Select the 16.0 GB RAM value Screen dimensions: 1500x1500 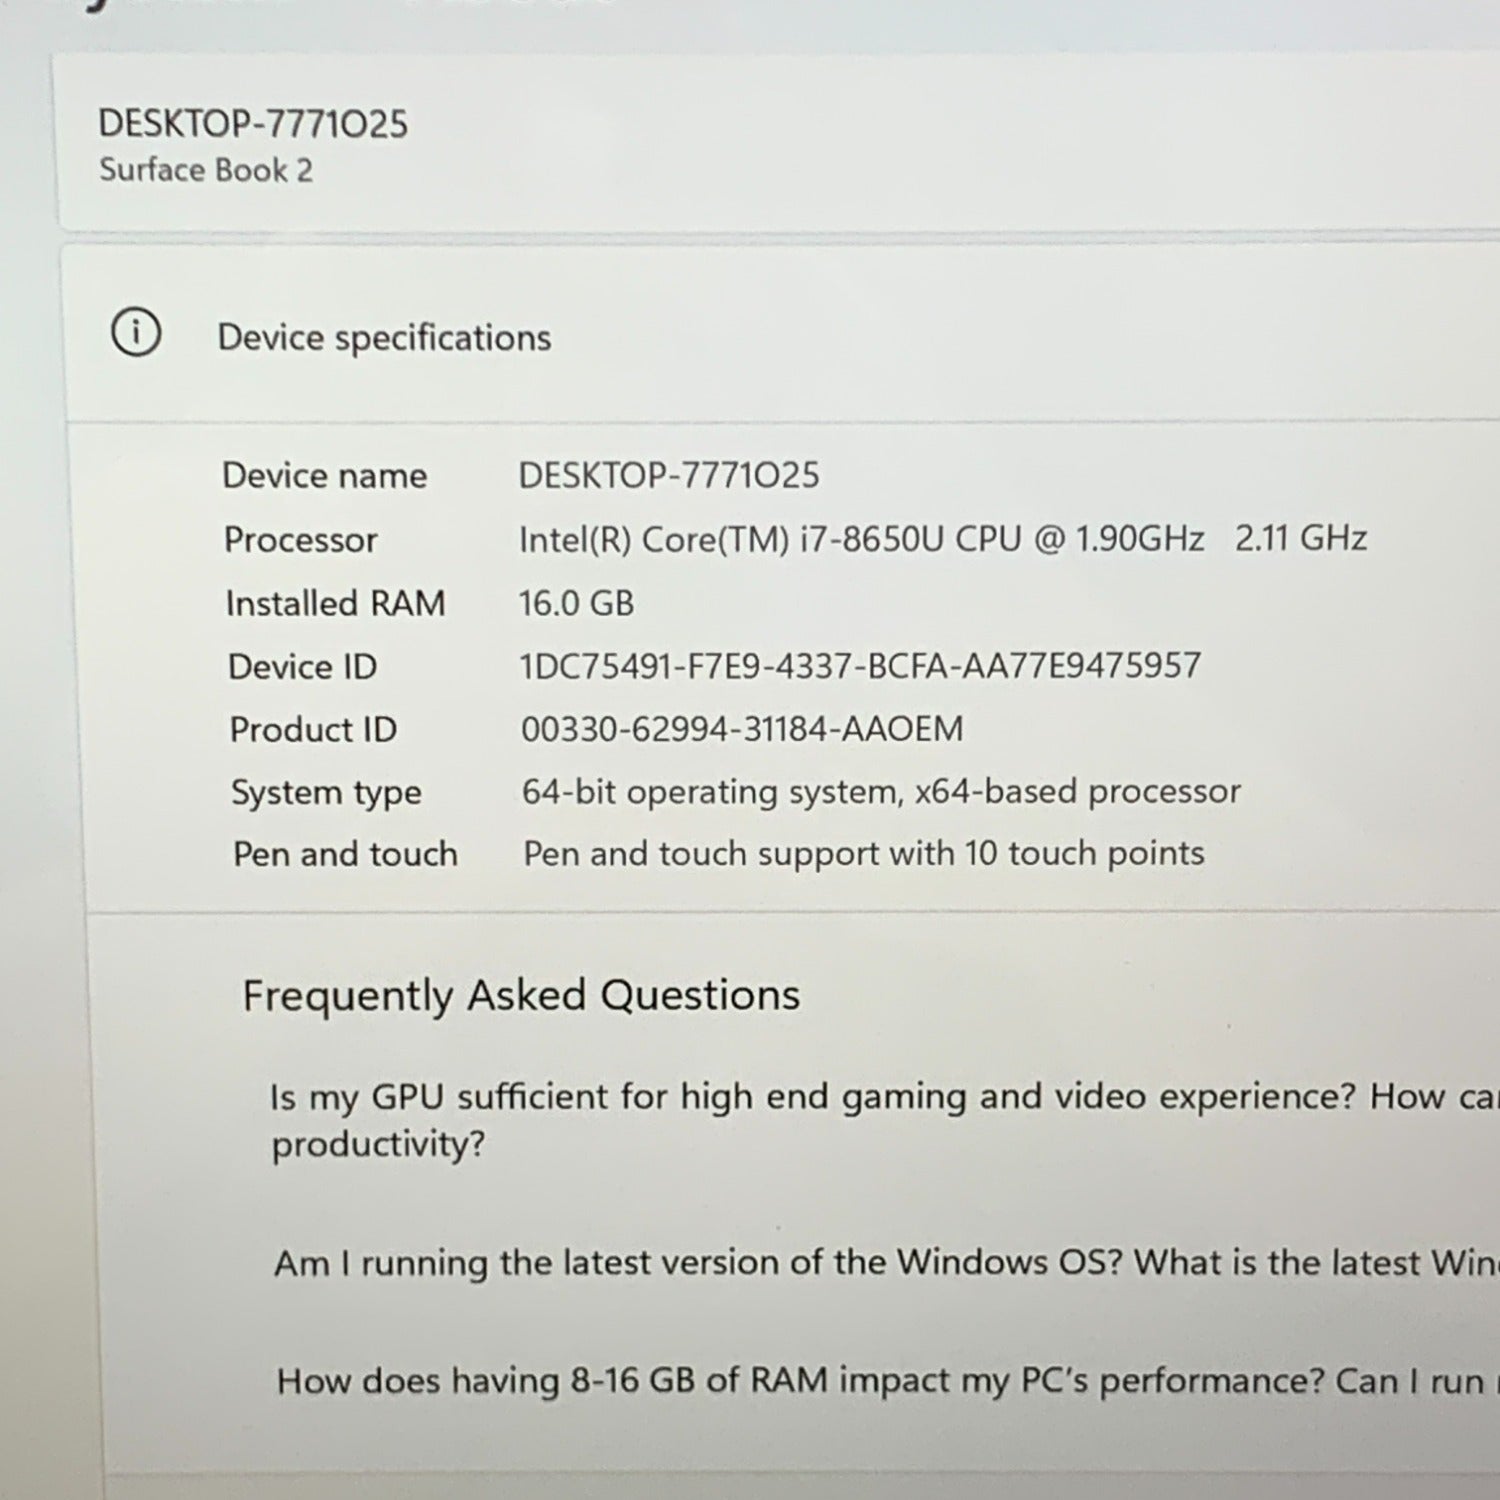tap(577, 603)
